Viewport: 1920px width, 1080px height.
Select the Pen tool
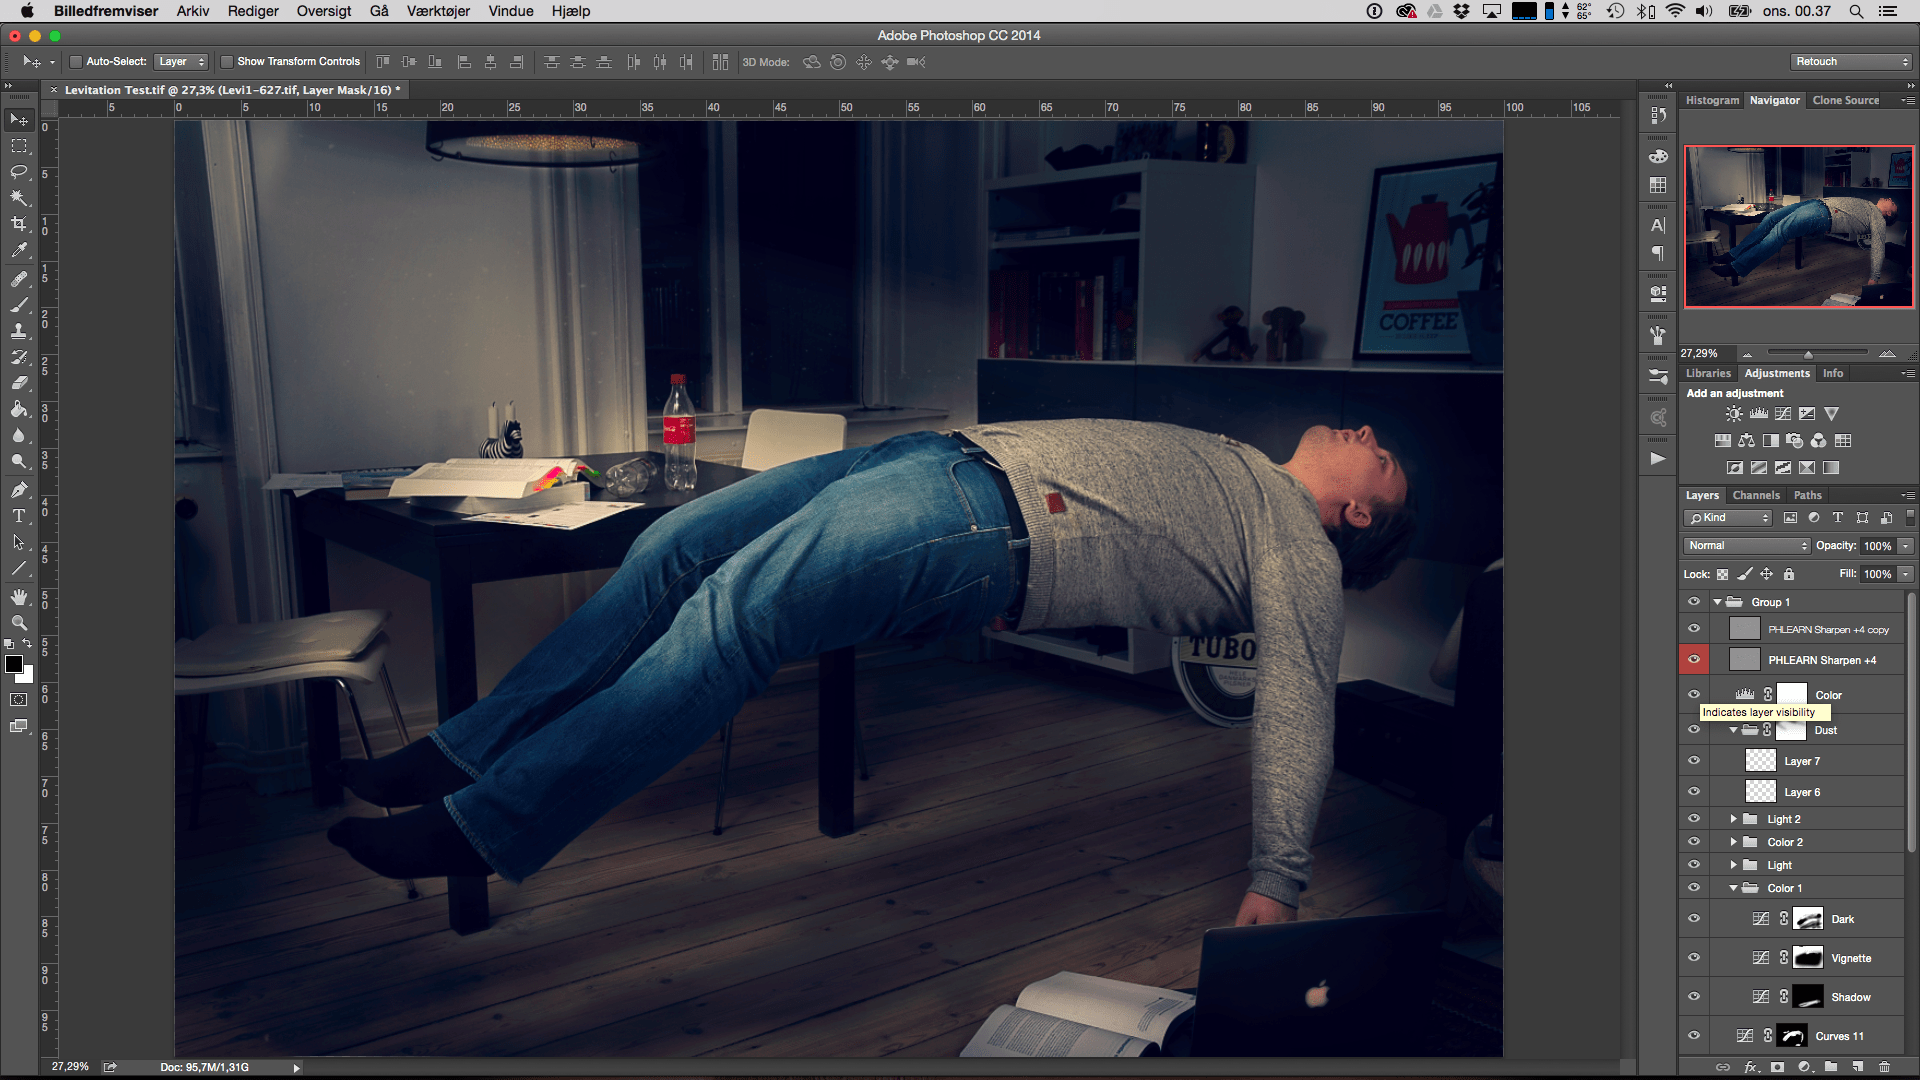click(19, 490)
